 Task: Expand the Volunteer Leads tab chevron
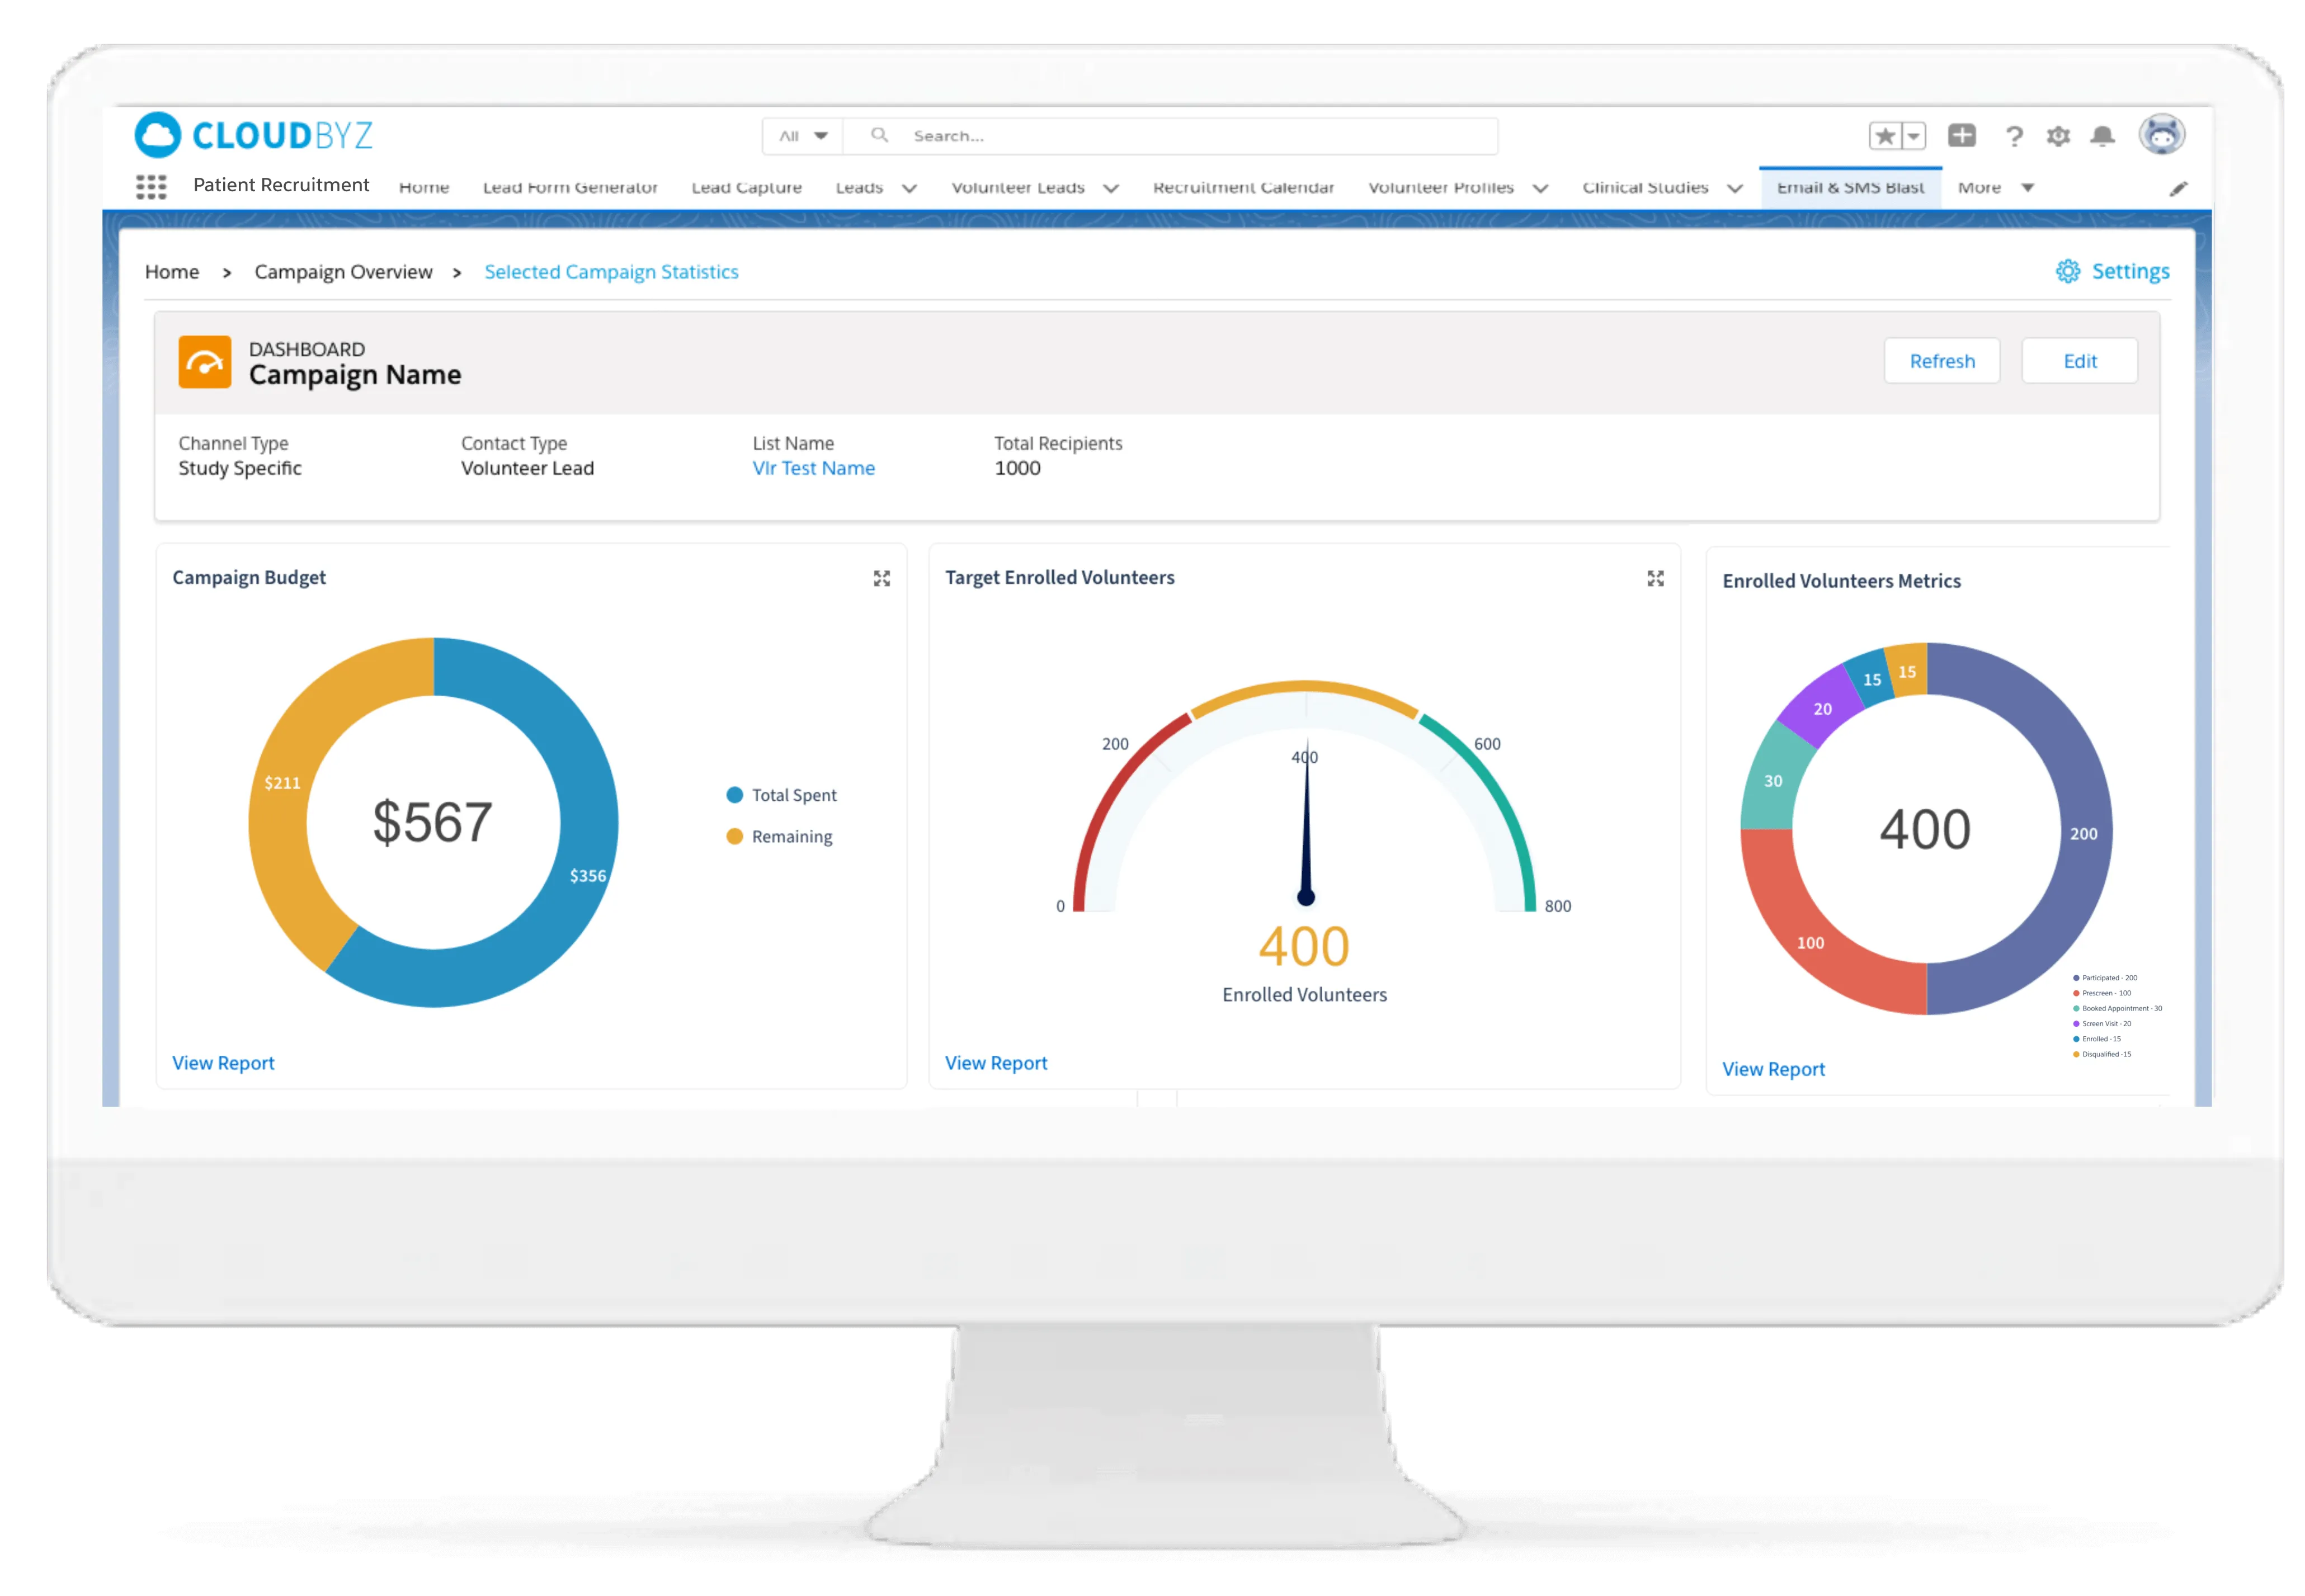click(1110, 188)
